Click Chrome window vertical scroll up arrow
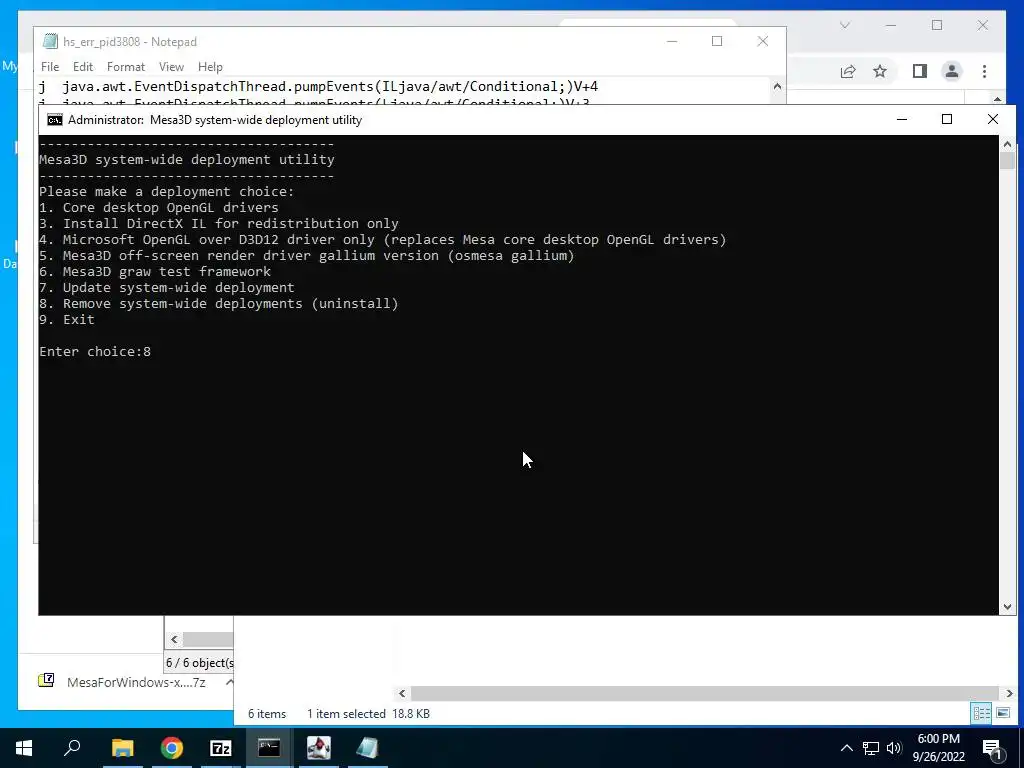This screenshot has height=768, width=1024. click(x=997, y=99)
